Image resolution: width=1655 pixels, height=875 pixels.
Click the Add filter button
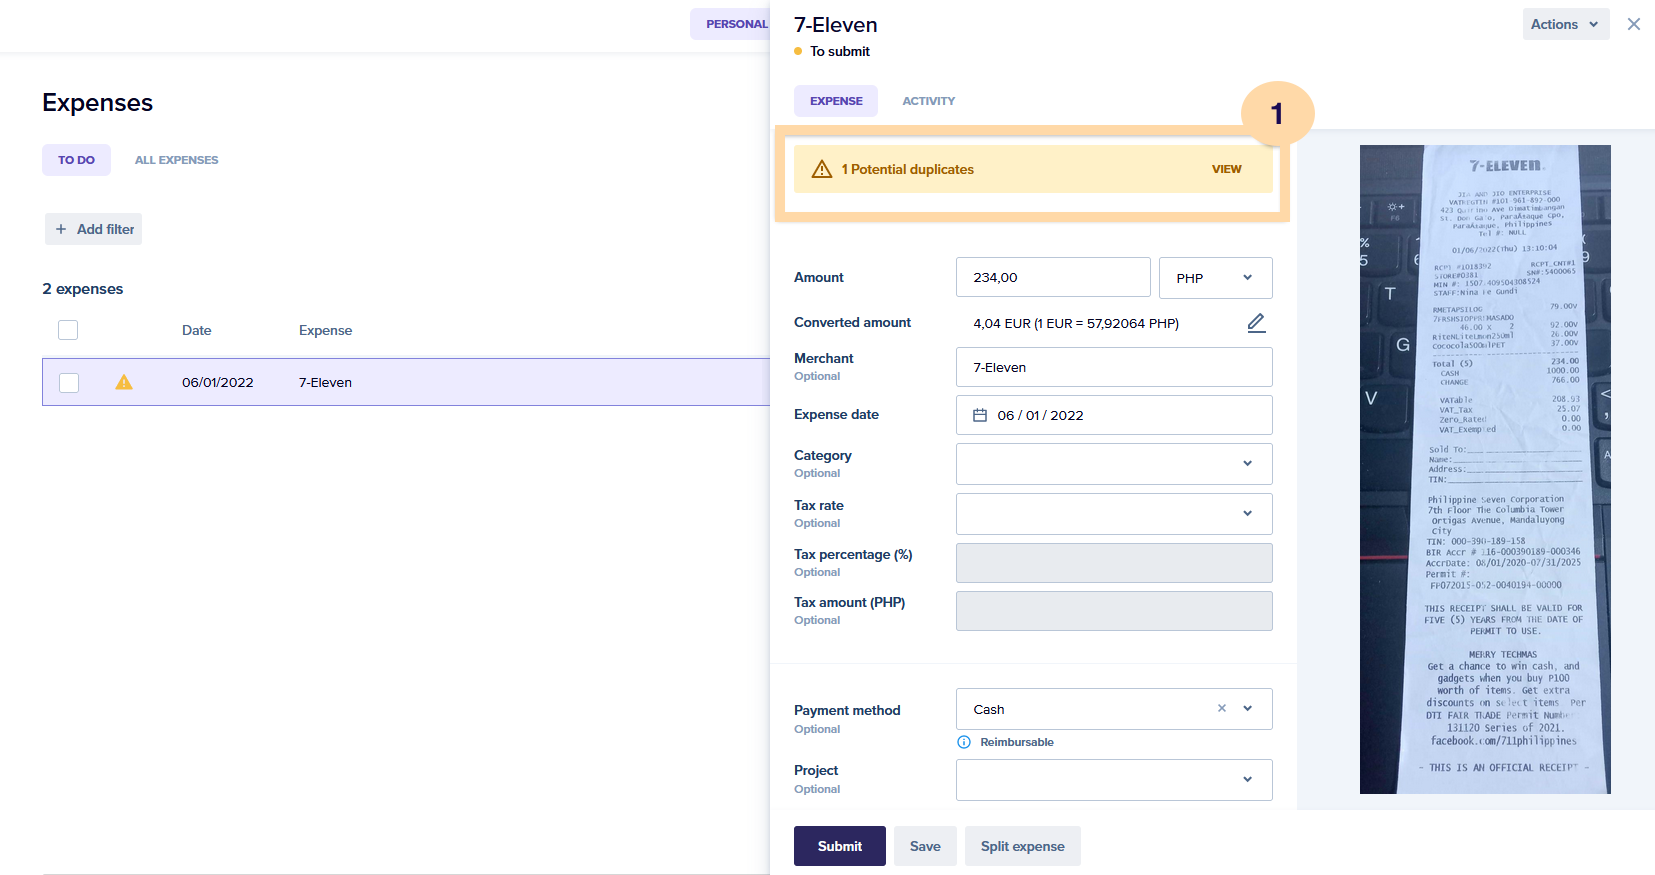[93, 229]
